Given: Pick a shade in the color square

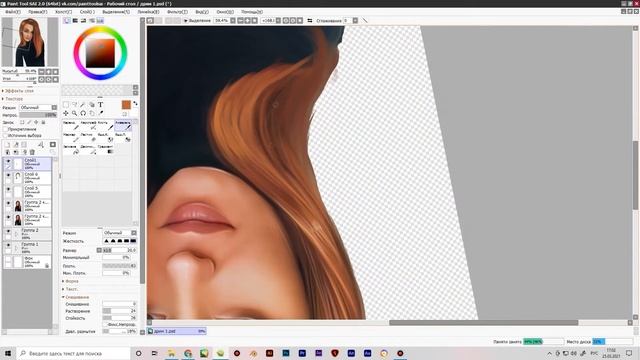Looking at the screenshot, I should 100,53.
